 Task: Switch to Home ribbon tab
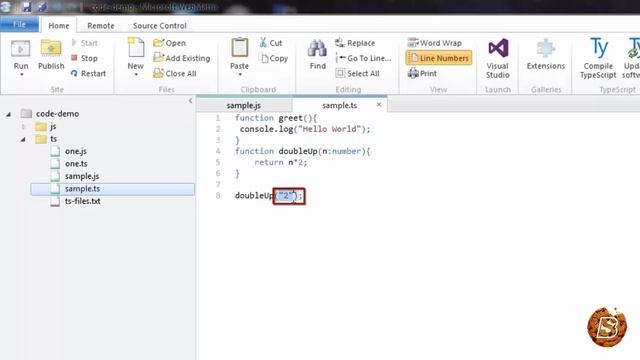point(59,25)
